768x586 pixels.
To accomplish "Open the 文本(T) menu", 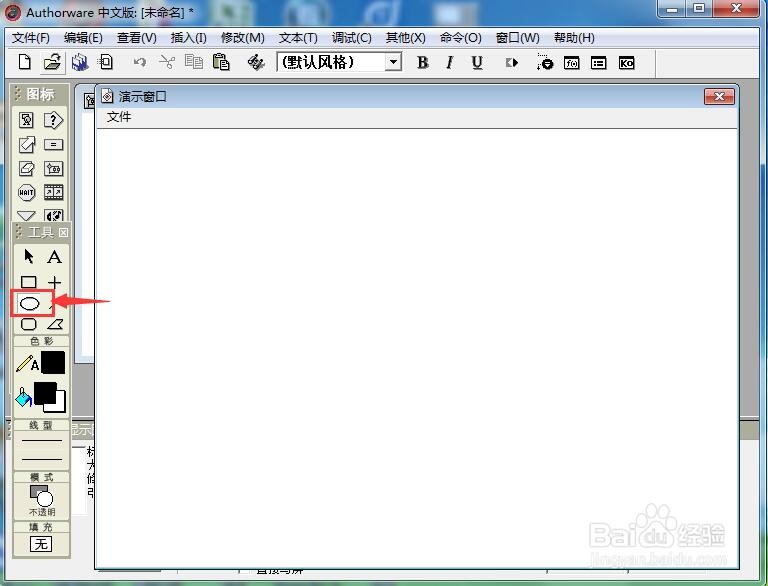I will [x=298, y=38].
